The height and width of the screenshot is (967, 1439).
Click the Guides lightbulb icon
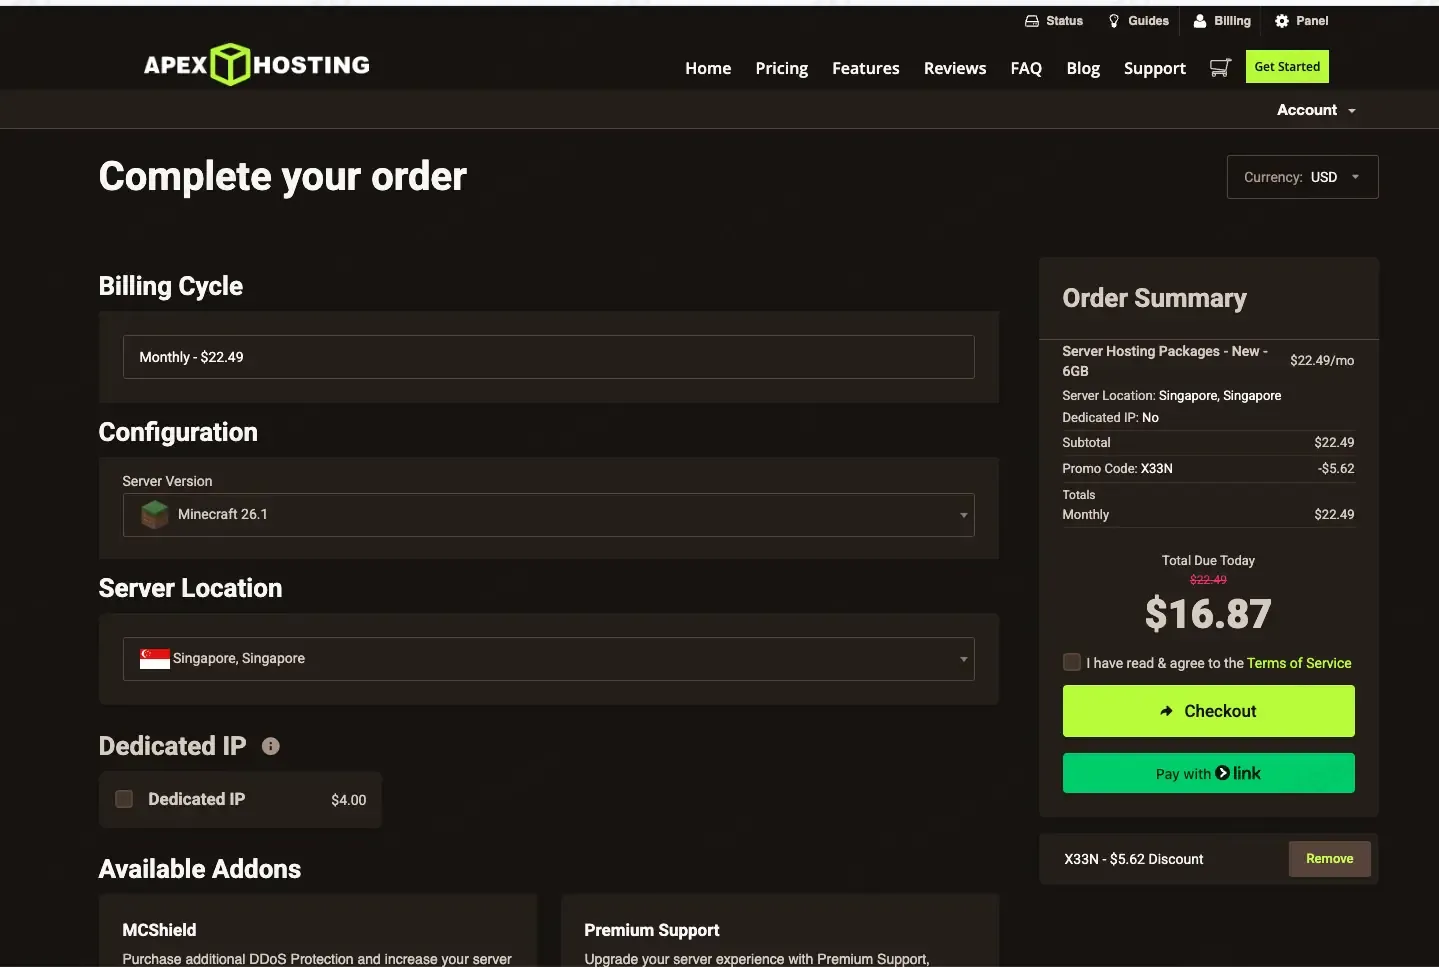click(x=1114, y=21)
